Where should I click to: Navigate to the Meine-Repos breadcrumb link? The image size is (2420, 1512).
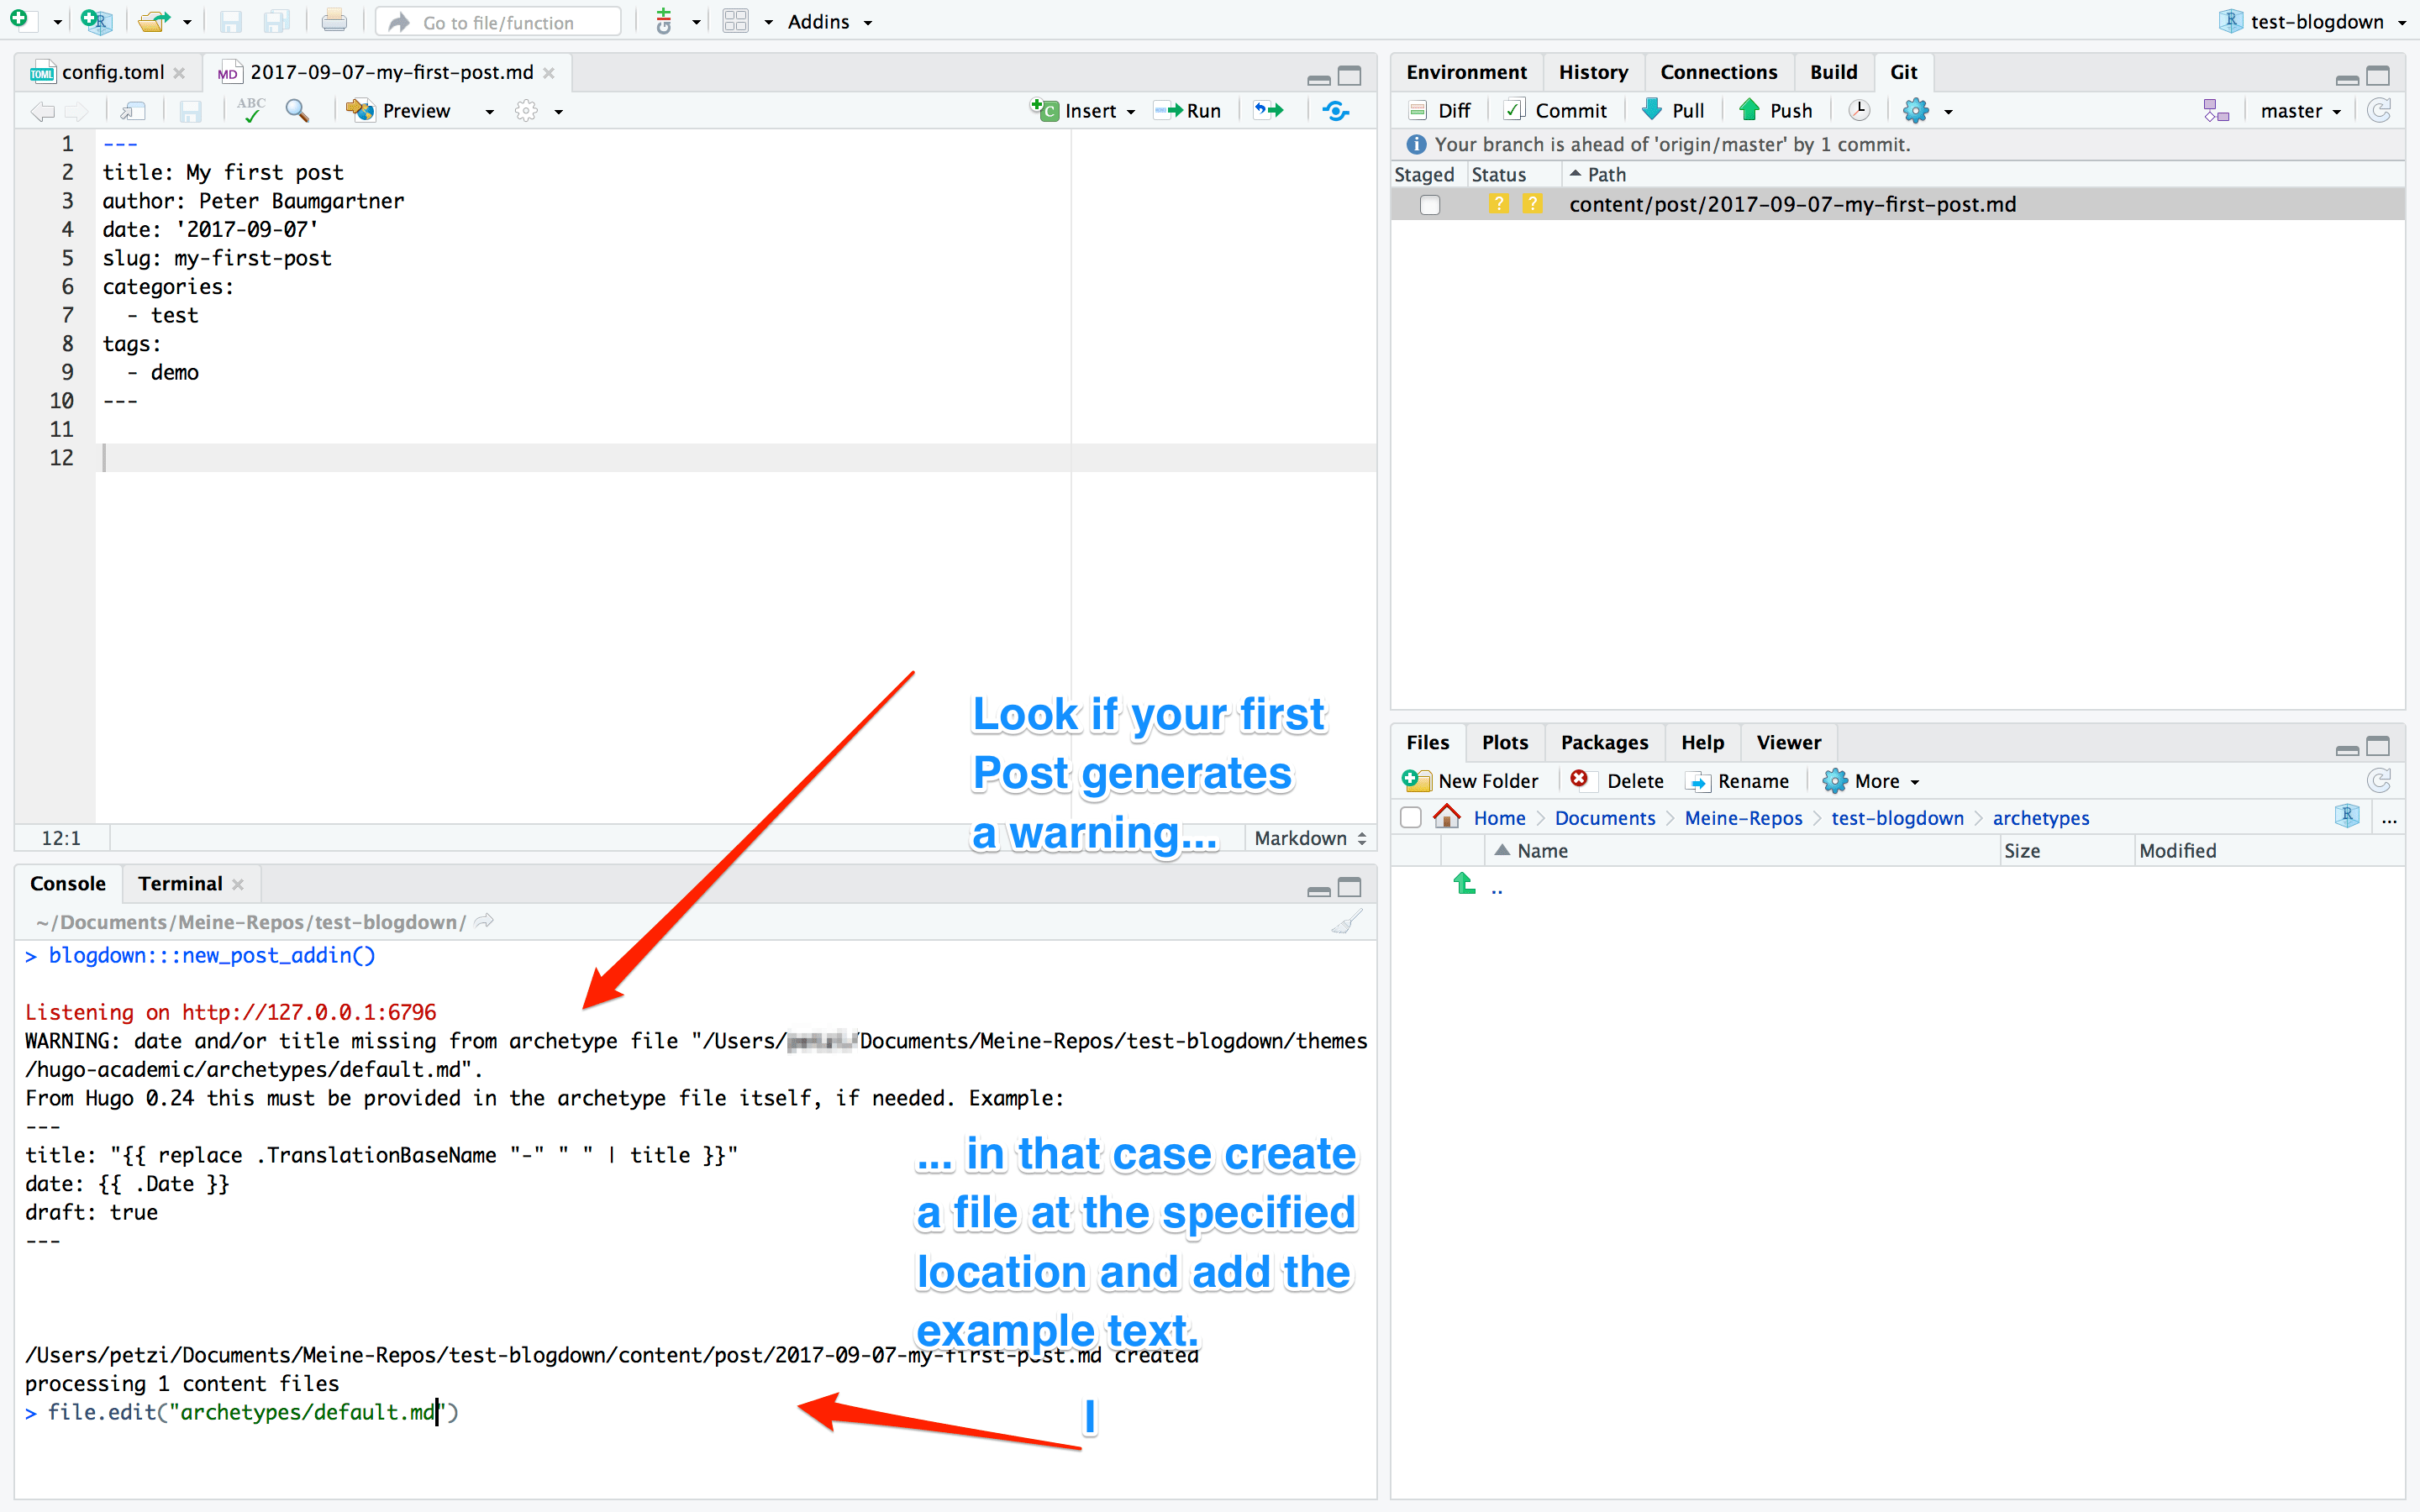1743,818
